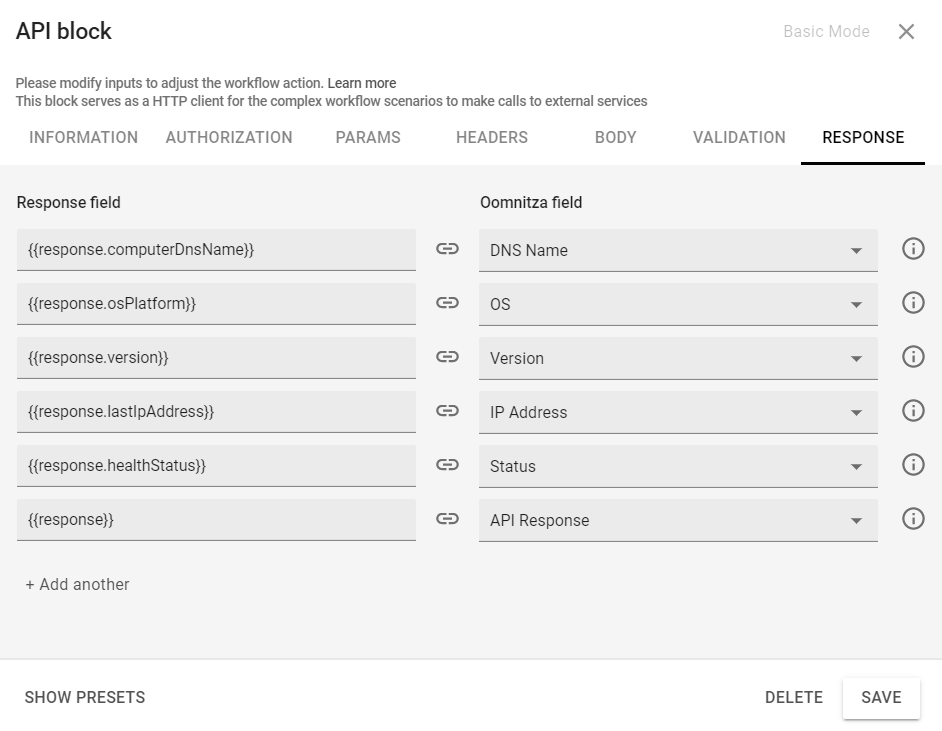Image resolution: width=942 pixels, height=731 pixels.
Task: Click the link icon in healthStatus row
Action: pos(447,465)
